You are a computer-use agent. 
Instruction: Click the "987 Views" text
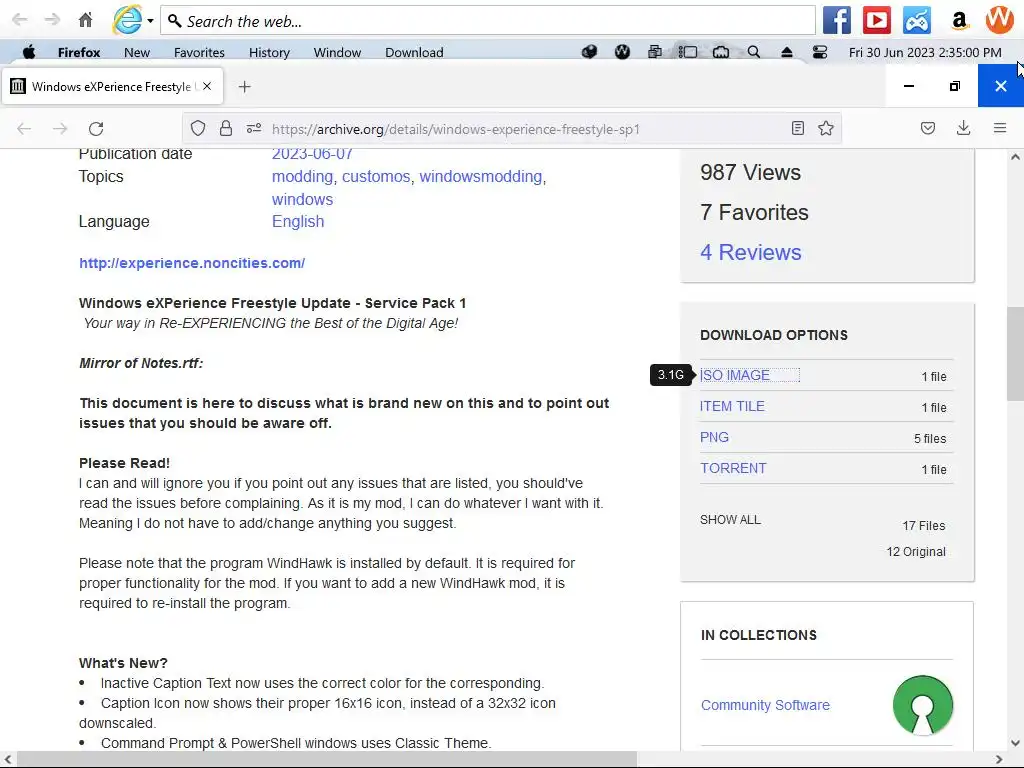click(750, 172)
